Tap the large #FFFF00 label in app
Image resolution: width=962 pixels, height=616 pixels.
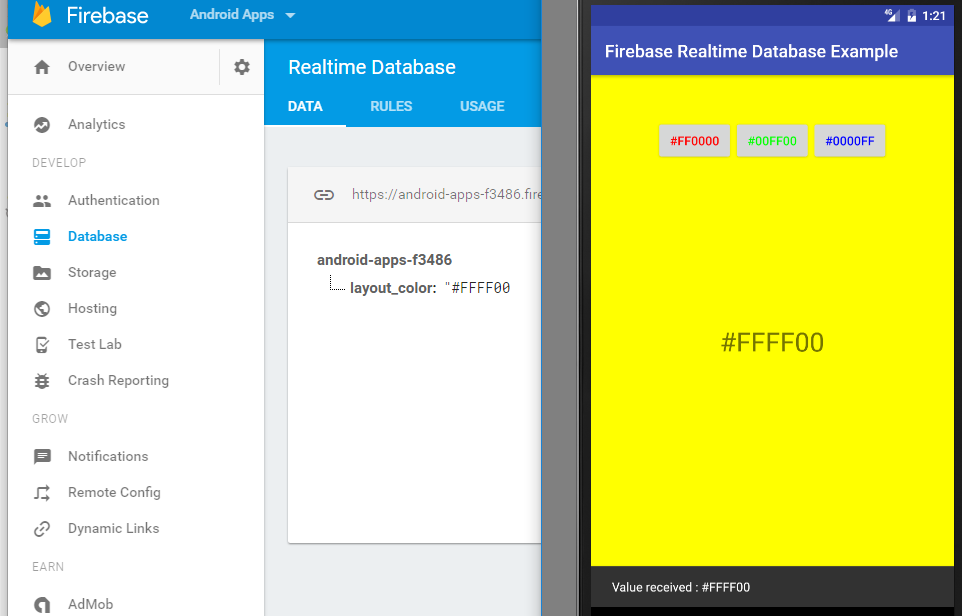772,342
